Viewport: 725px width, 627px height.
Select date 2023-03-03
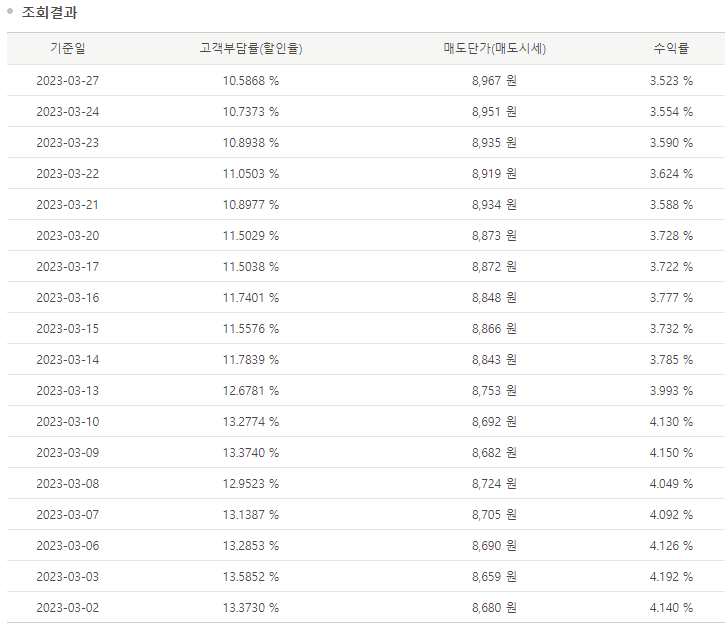(68, 576)
